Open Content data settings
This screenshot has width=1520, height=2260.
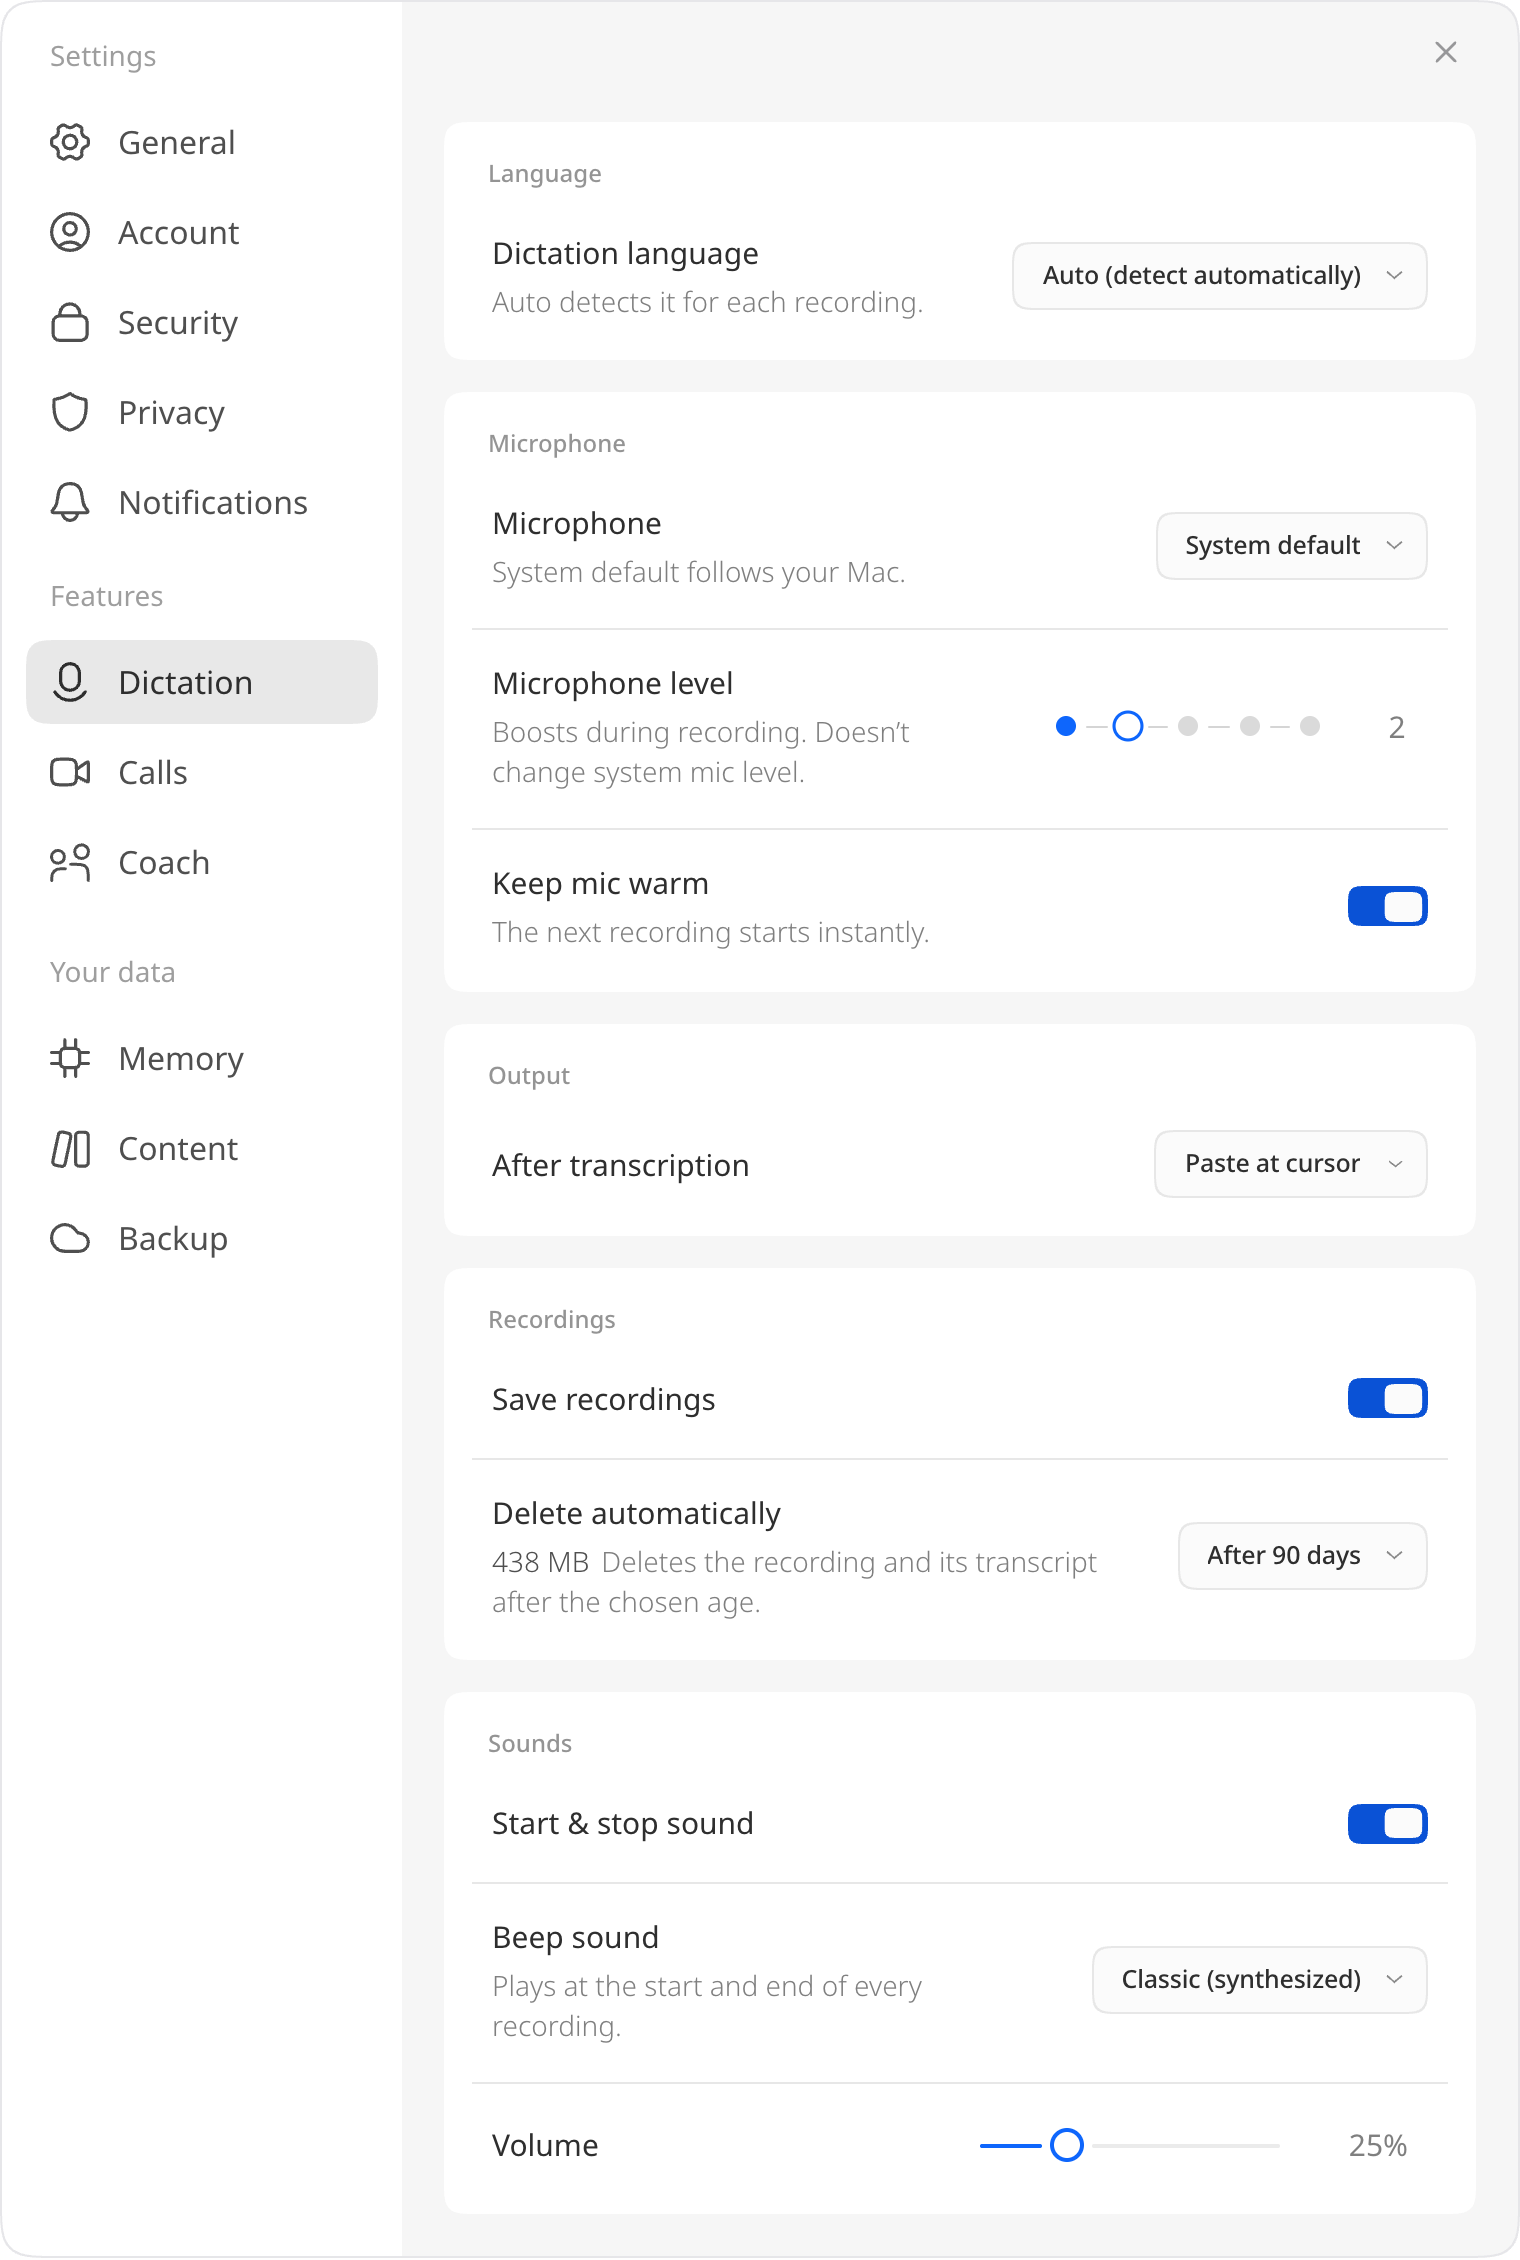(202, 1149)
